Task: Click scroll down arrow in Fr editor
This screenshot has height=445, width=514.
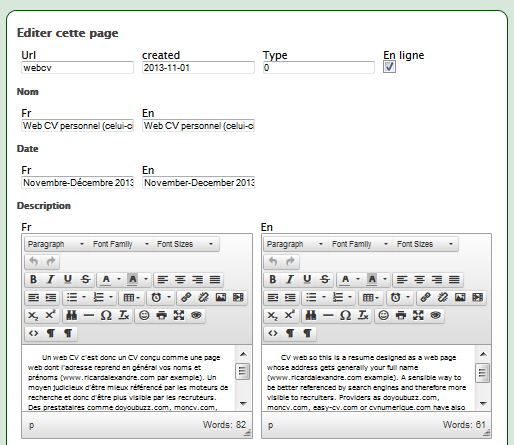Action: [243, 403]
